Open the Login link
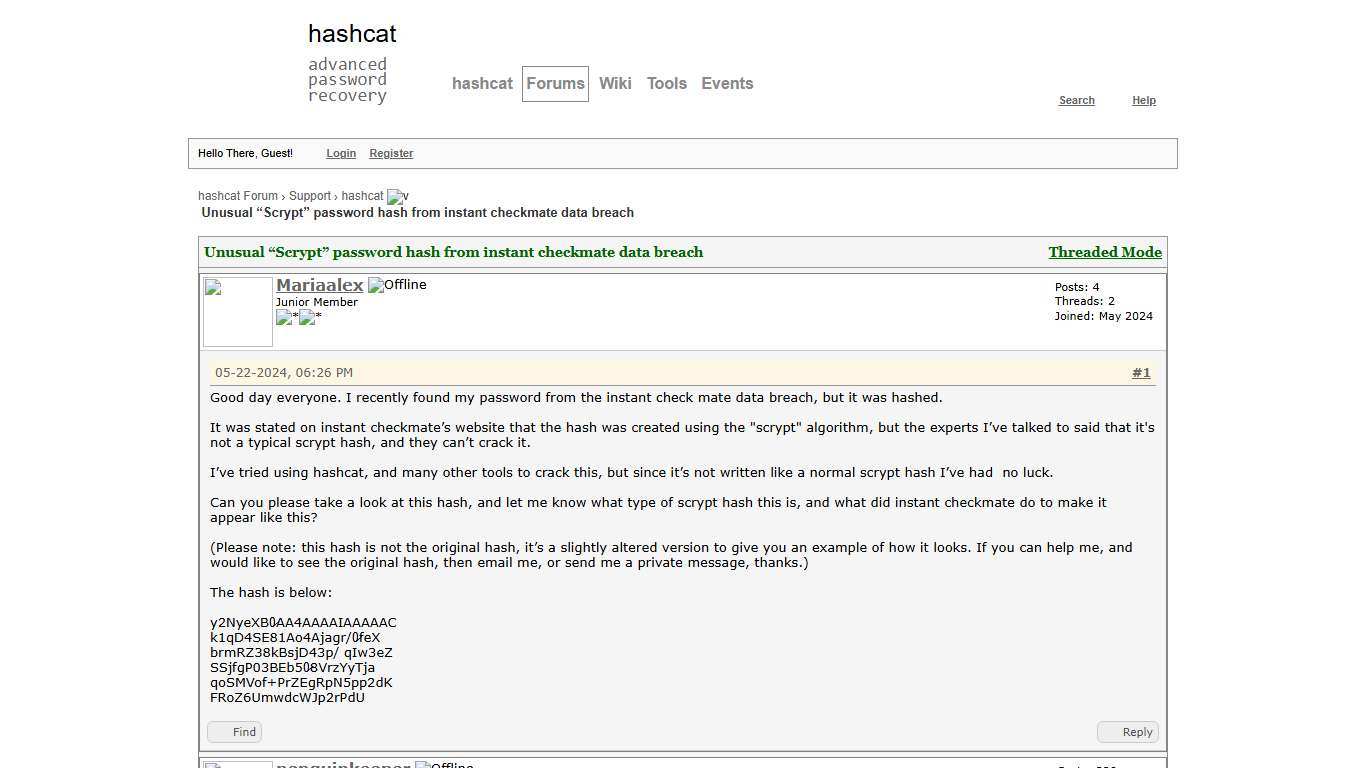Screen dimensions: 1366x768 (x=340, y=153)
